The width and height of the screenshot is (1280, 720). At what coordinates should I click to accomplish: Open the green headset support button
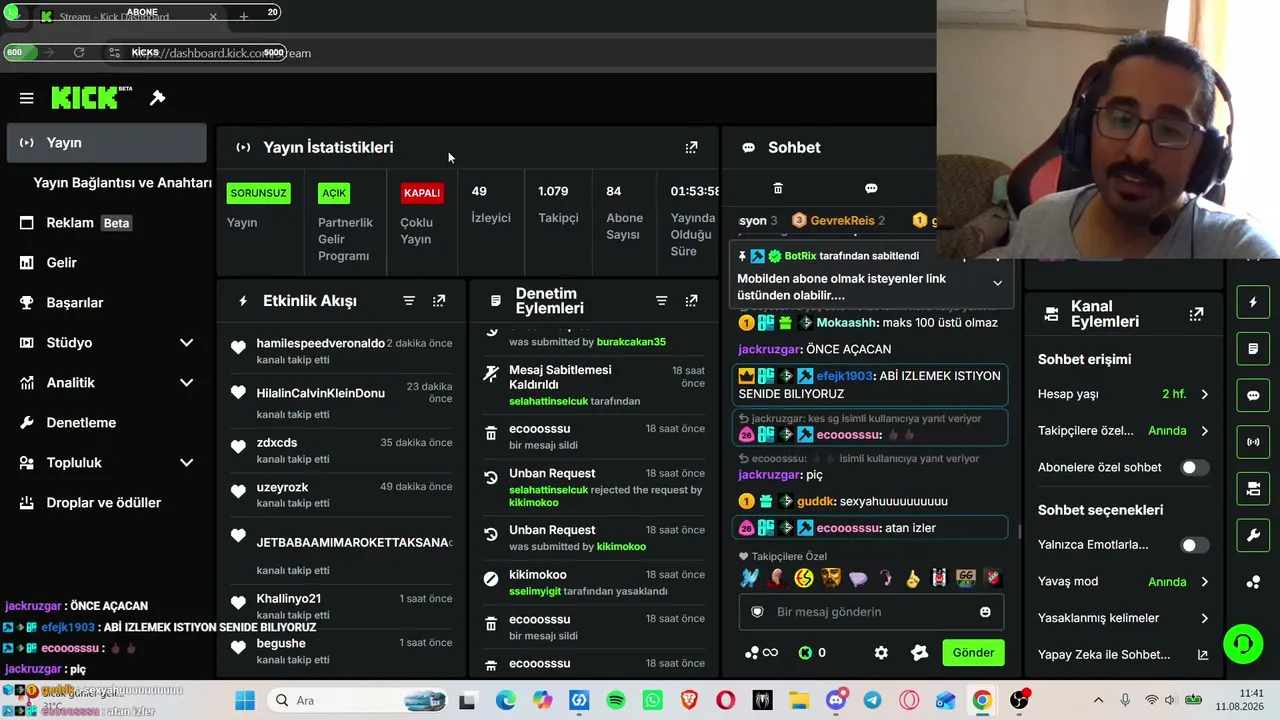click(1243, 643)
